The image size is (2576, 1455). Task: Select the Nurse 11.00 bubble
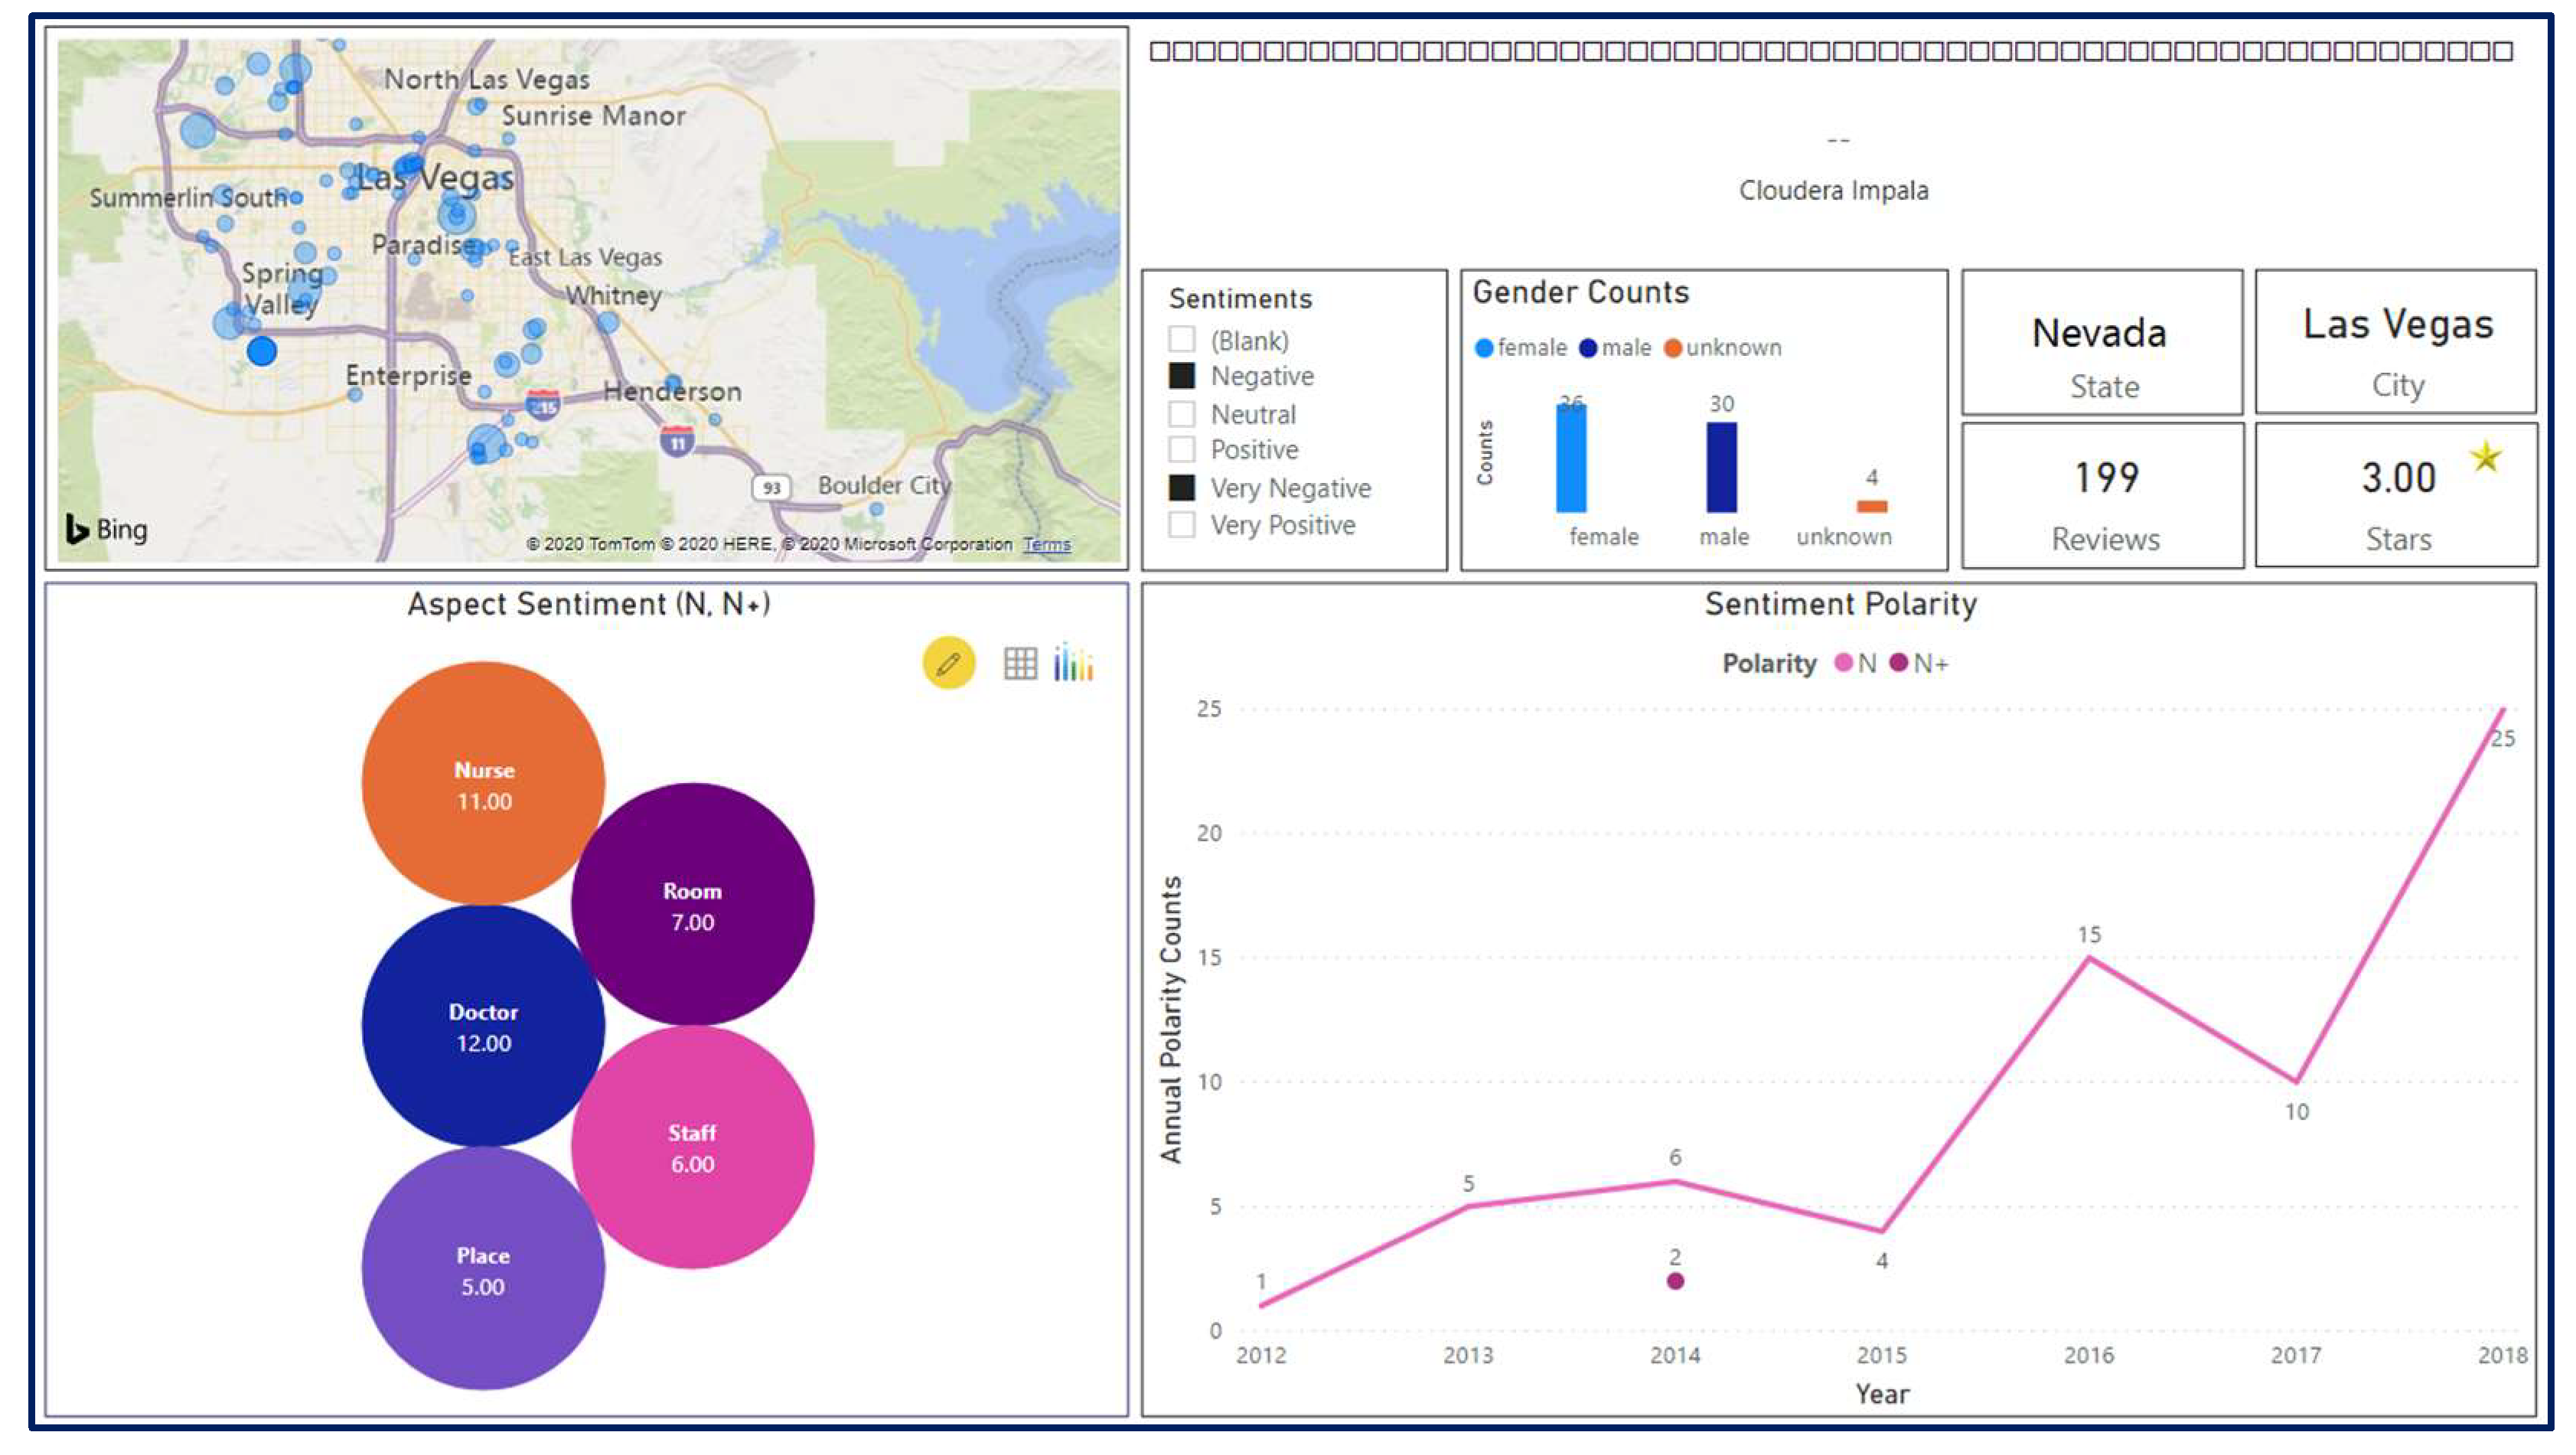coord(483,783)
